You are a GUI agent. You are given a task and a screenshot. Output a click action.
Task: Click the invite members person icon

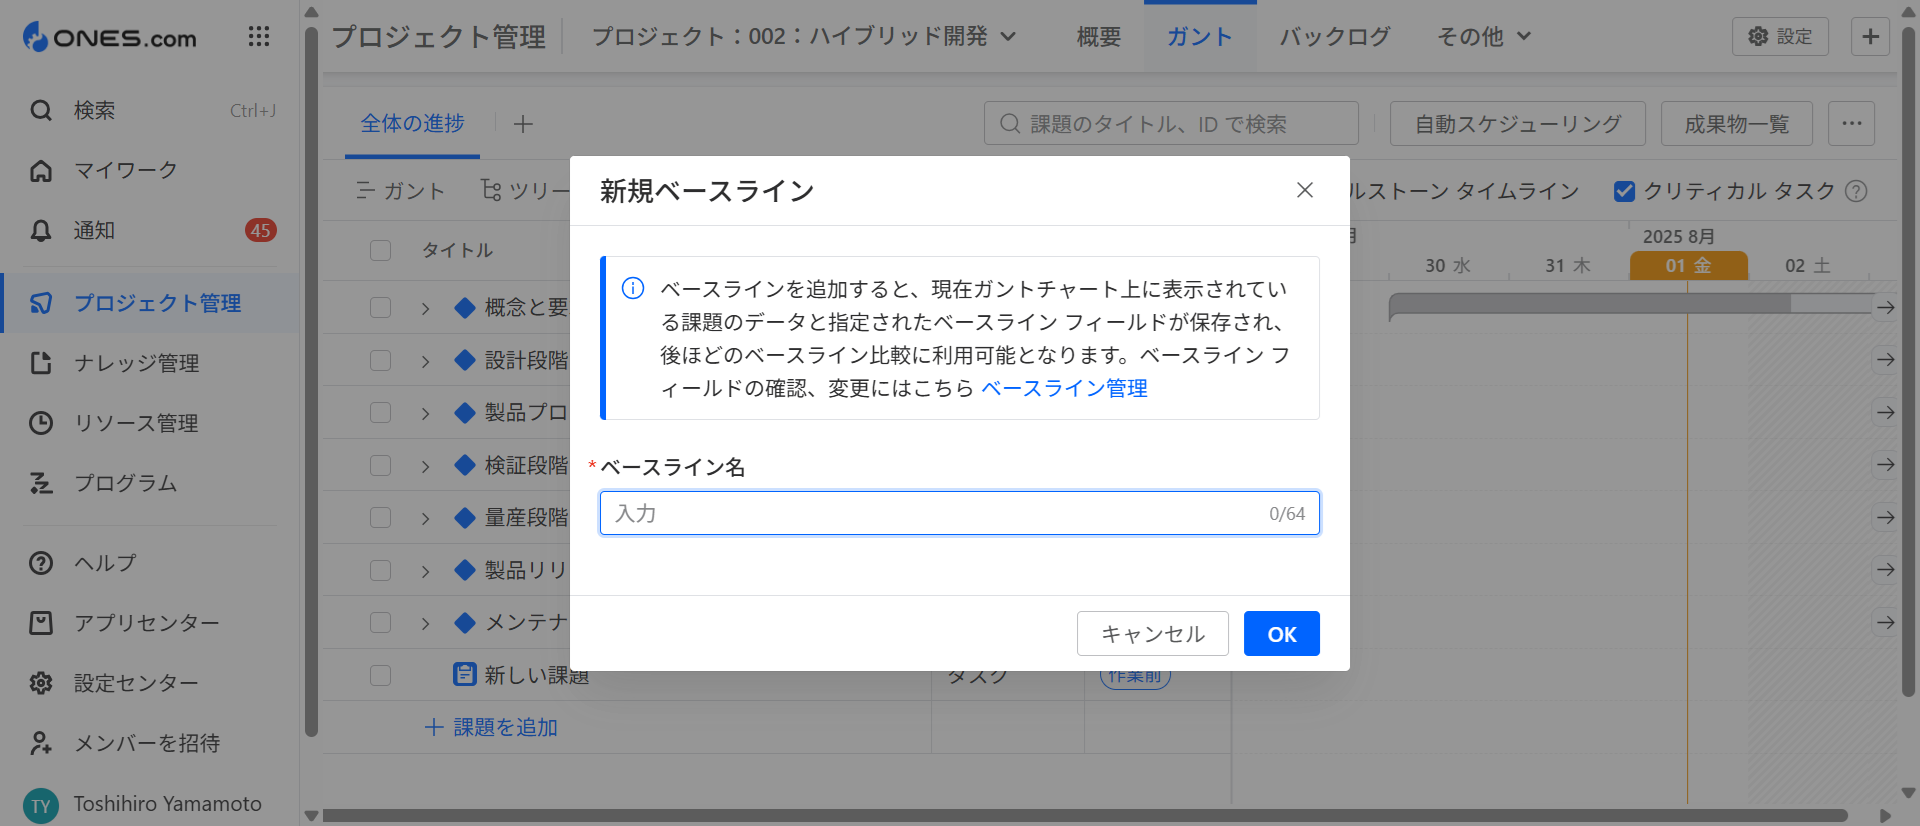click(x=41, y=743)
